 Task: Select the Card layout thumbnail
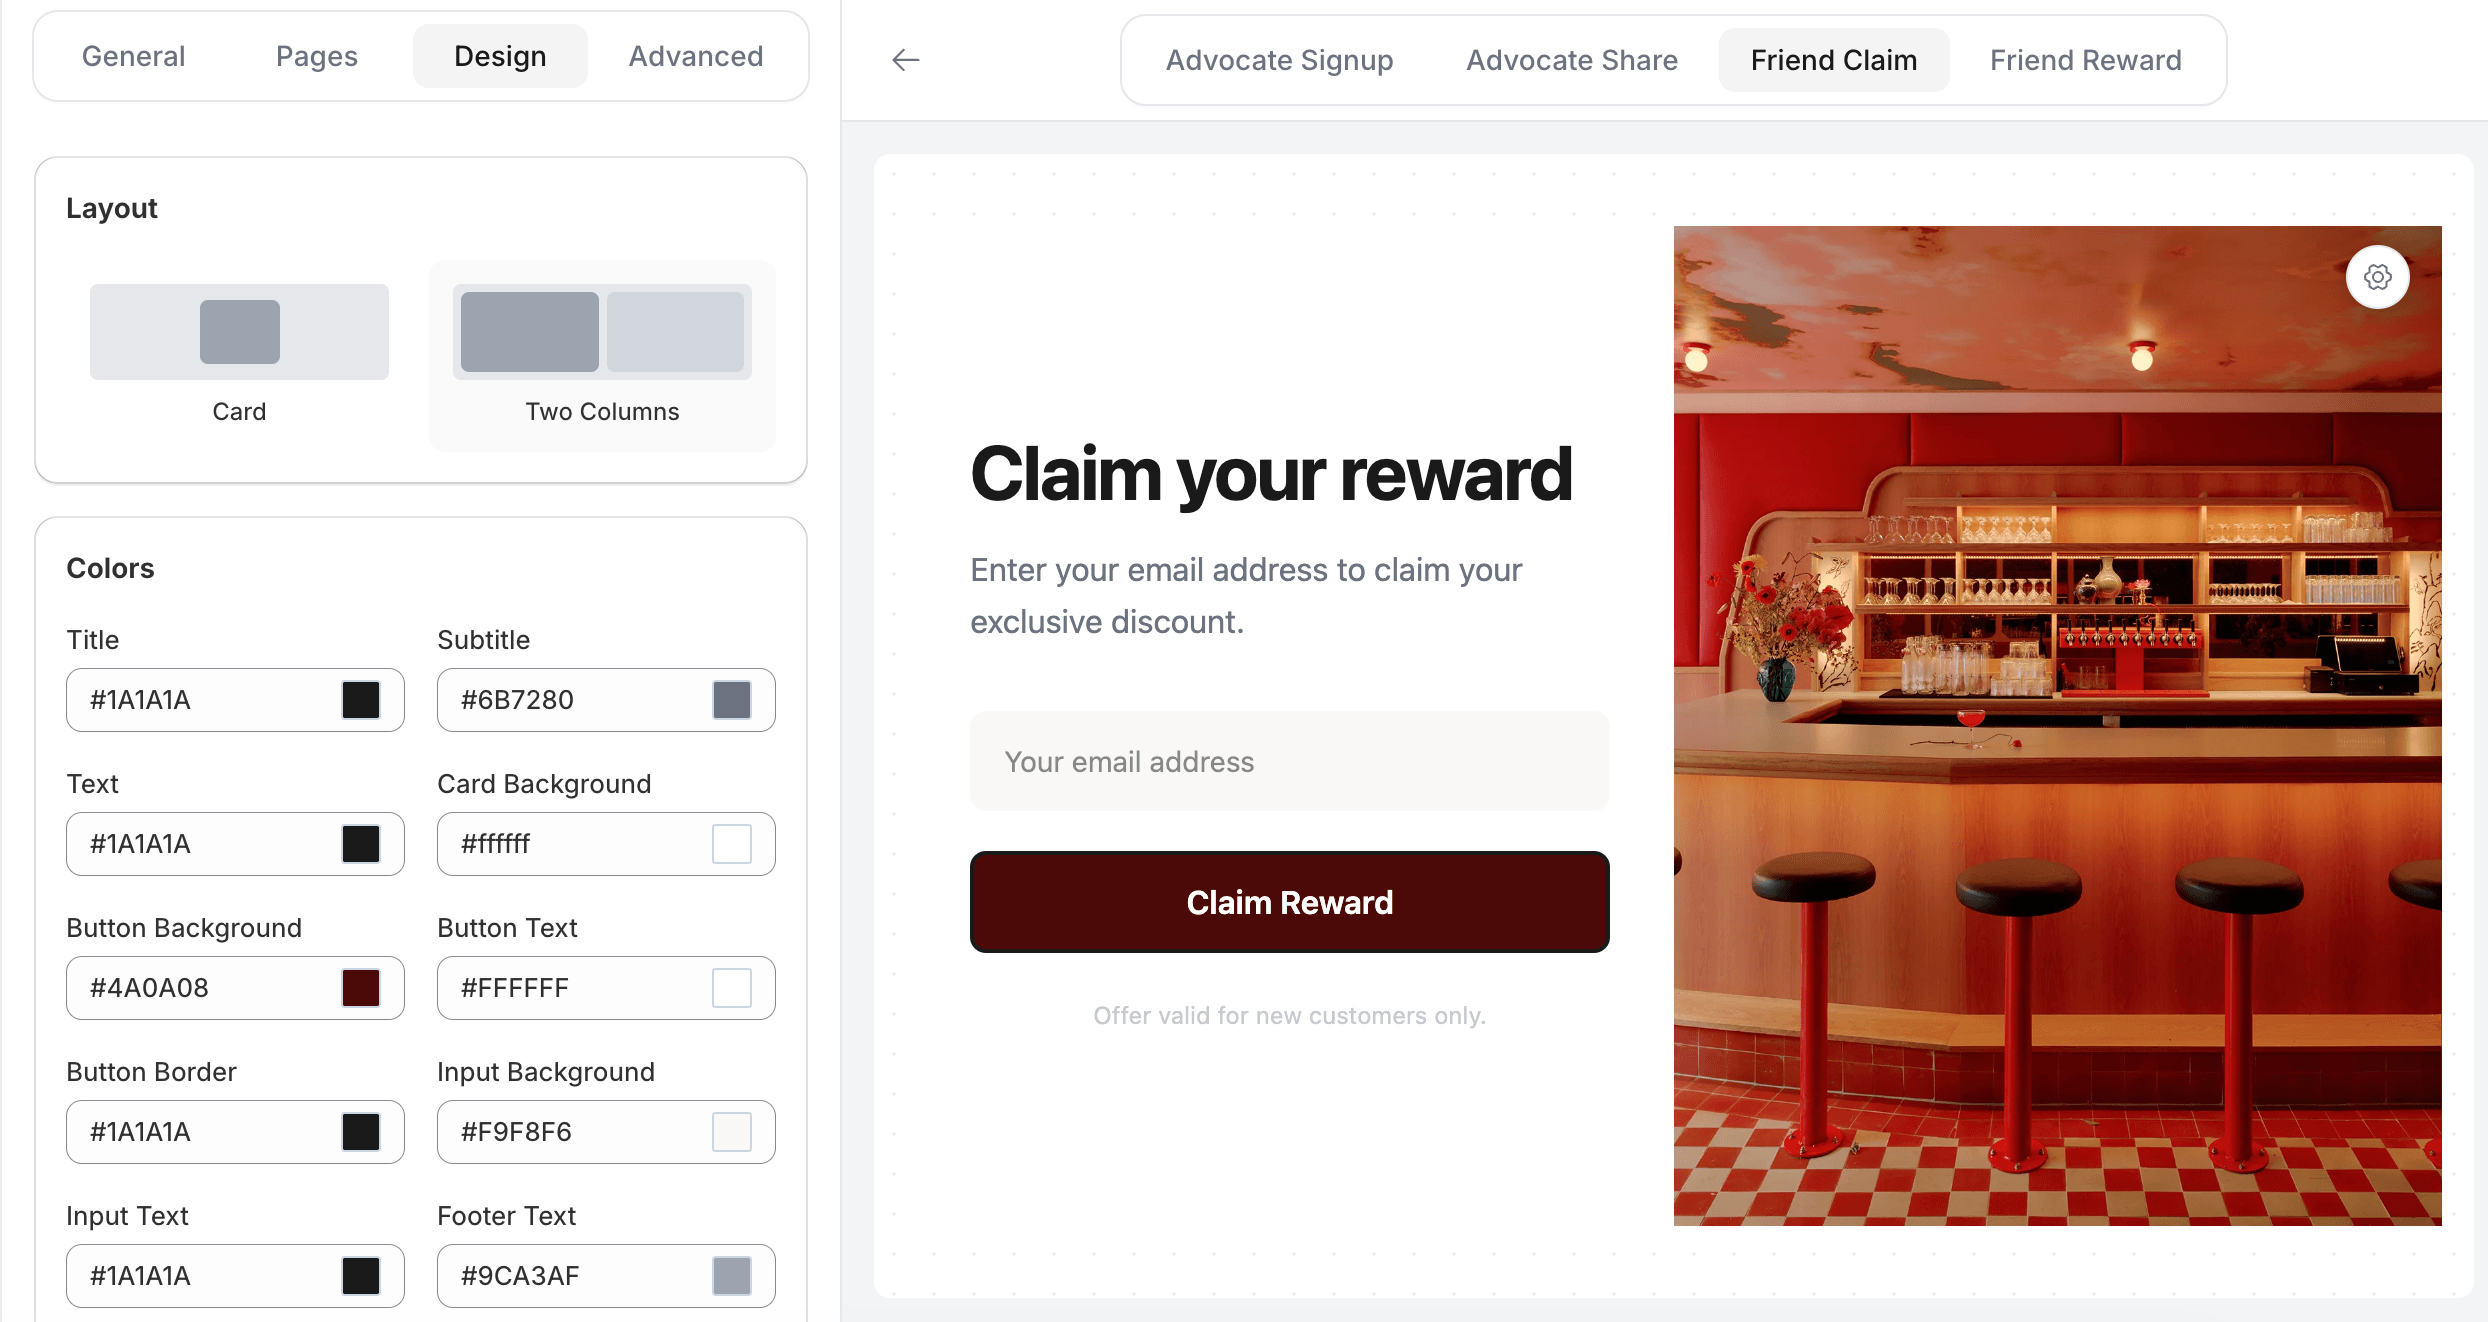tap(239, 332)
